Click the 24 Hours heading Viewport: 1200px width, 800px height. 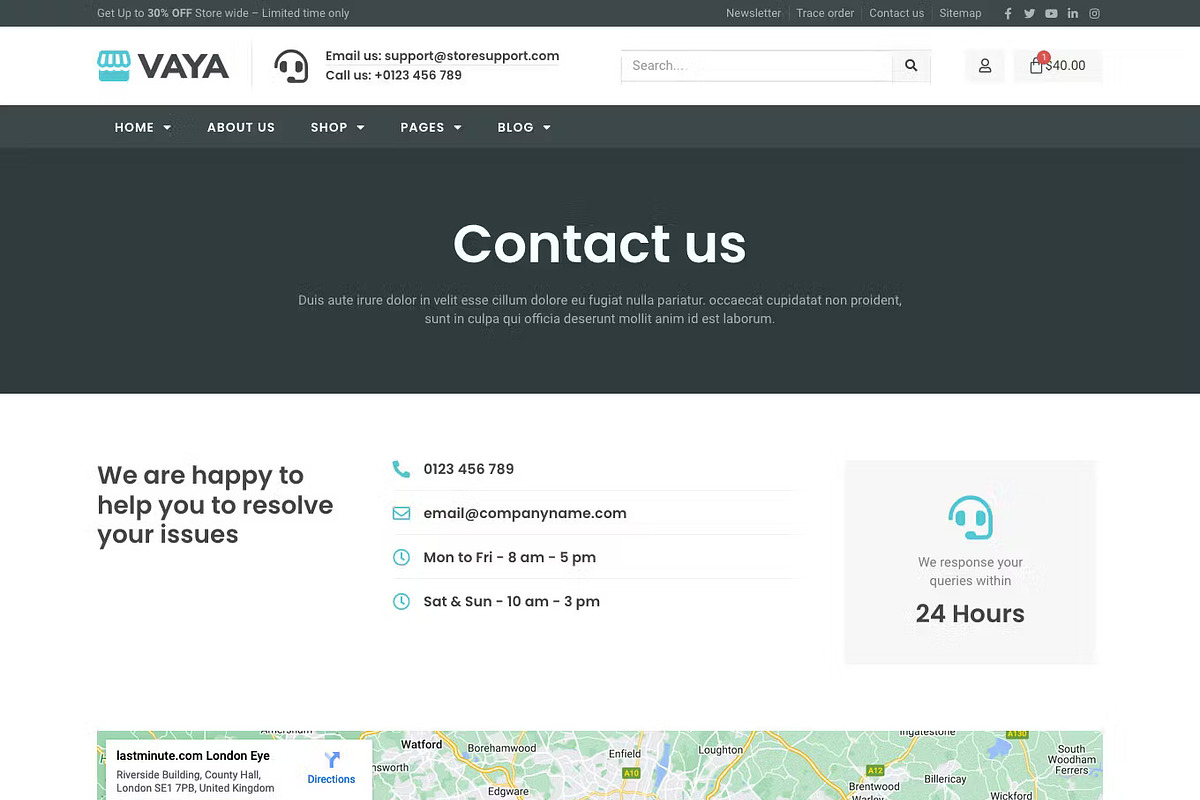(x=970, y=614)
